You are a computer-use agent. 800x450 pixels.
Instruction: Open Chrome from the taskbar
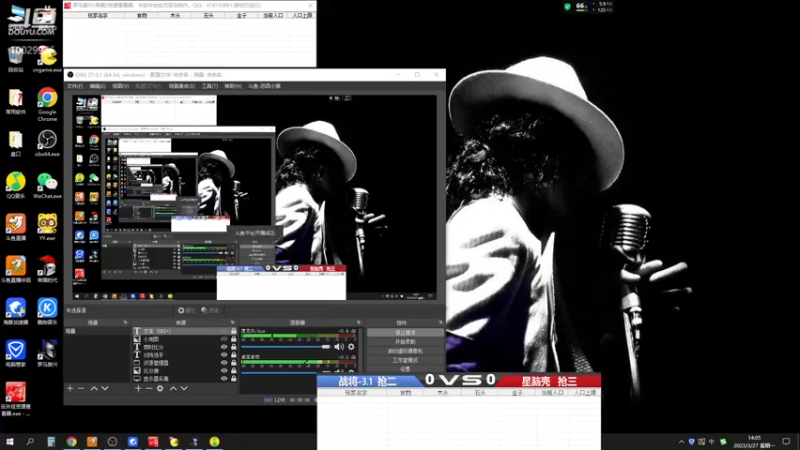point(71,441)
